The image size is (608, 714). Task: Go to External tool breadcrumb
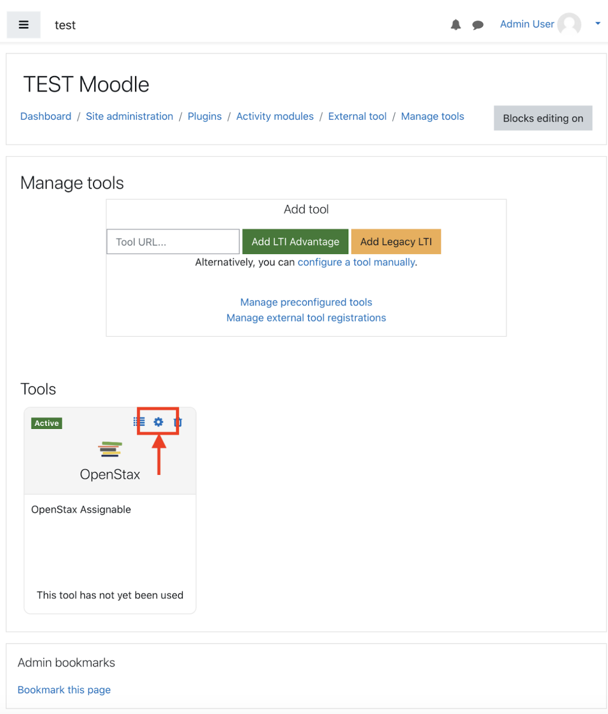357,116
